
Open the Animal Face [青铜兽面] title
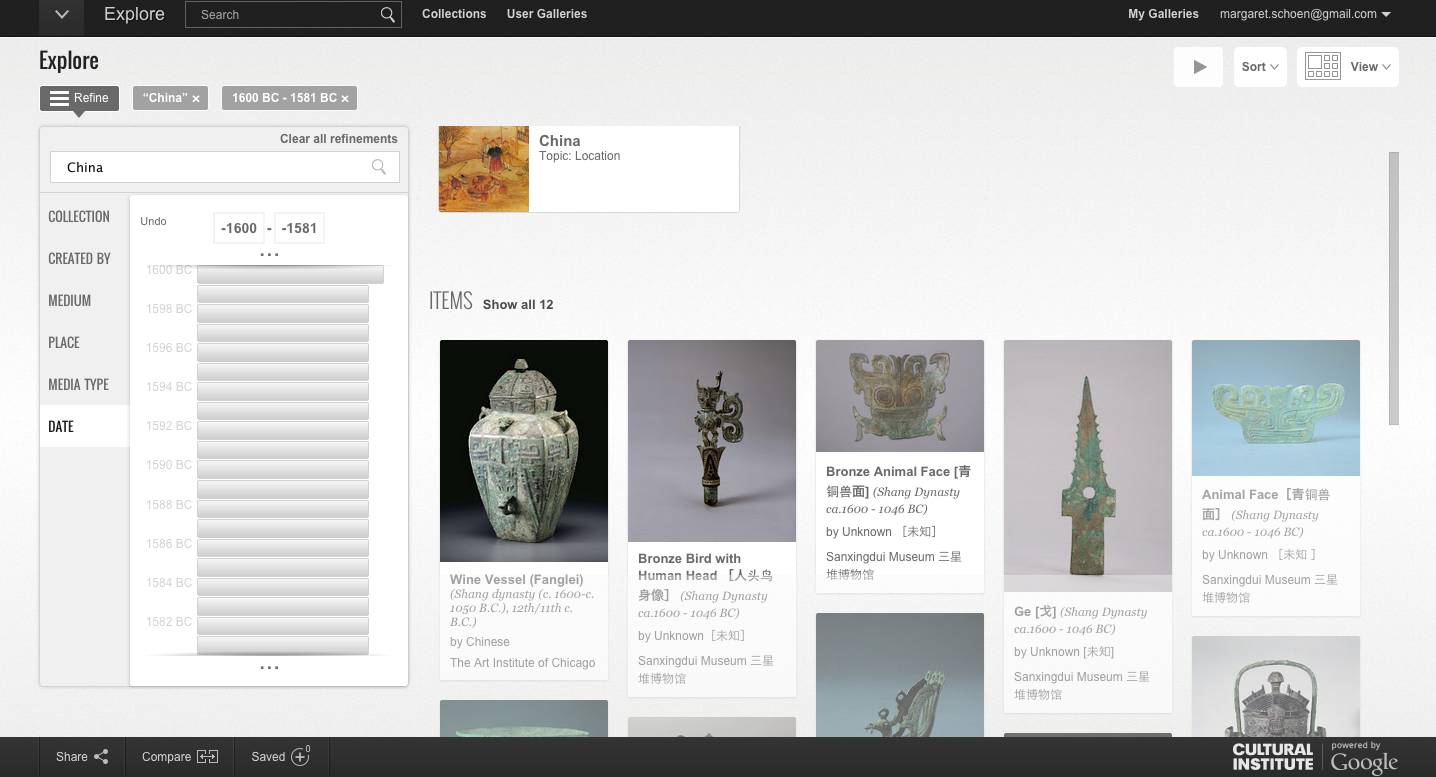coord(1266,504)
